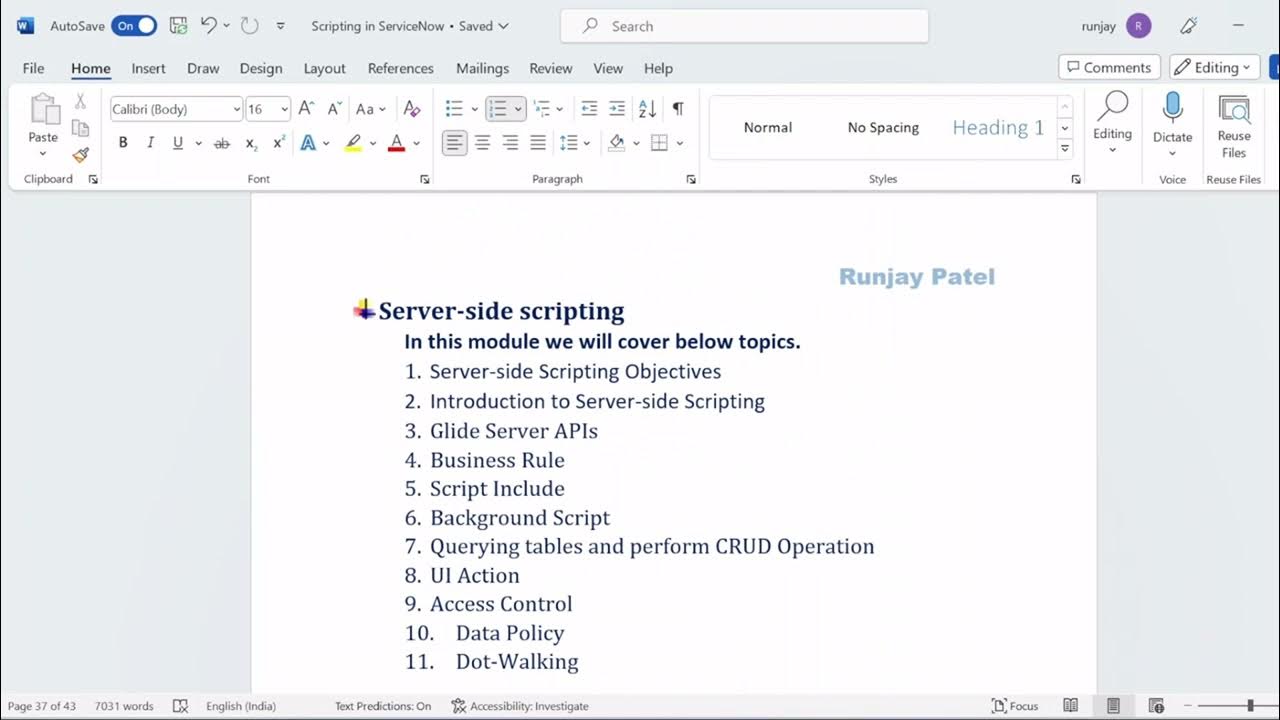1280x720 pixels.
Task: Toggle Text Predictions setting
Action: click(382, 706)
